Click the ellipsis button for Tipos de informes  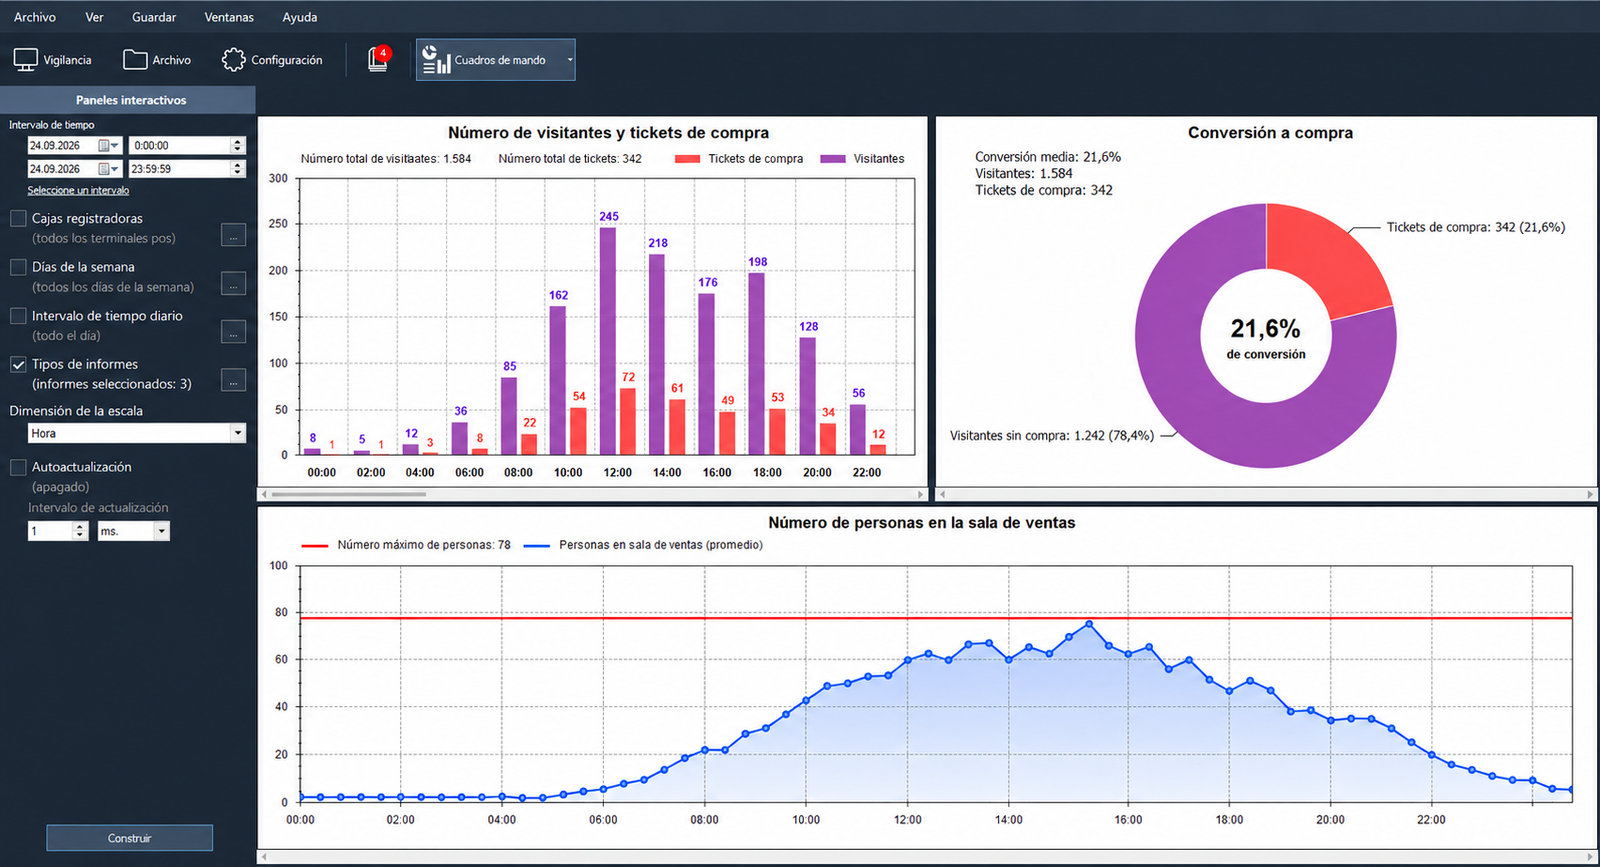[x=233, y=380]
